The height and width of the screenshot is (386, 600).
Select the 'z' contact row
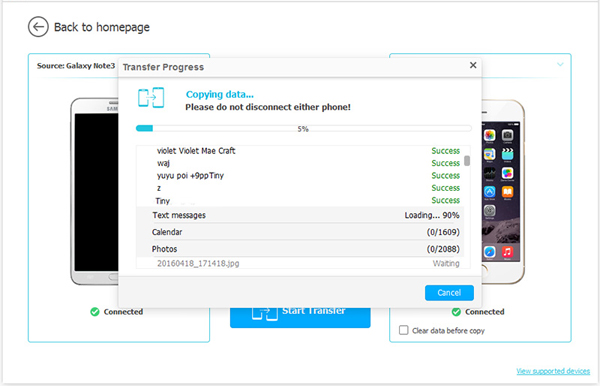300,188
